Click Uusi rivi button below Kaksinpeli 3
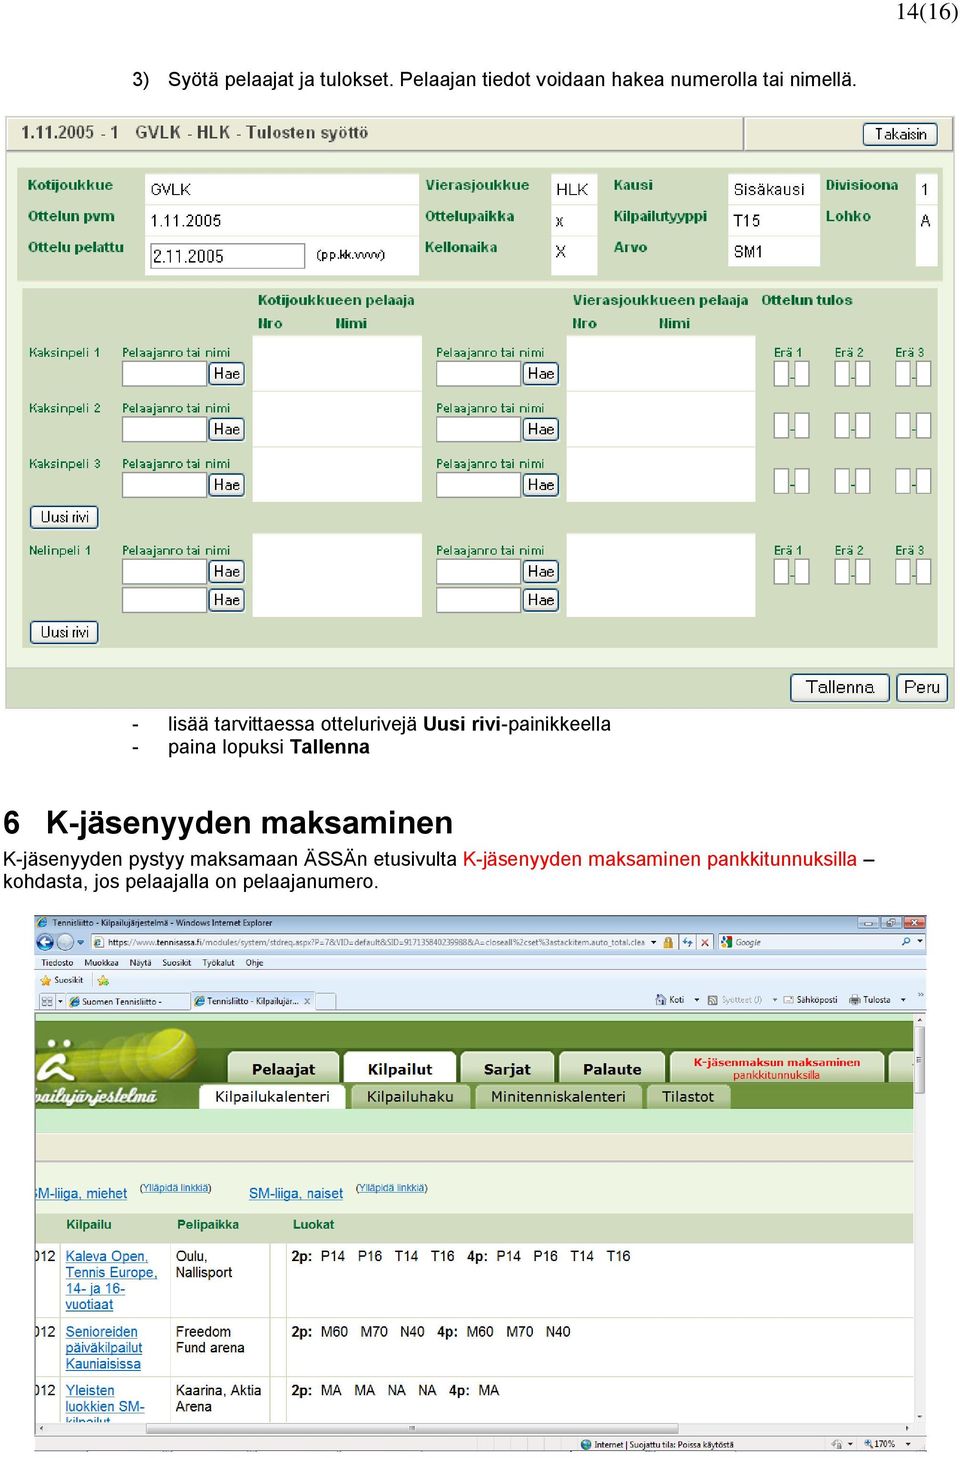The height and width of the screenshot is (1458, 960). tap(64, 517)
